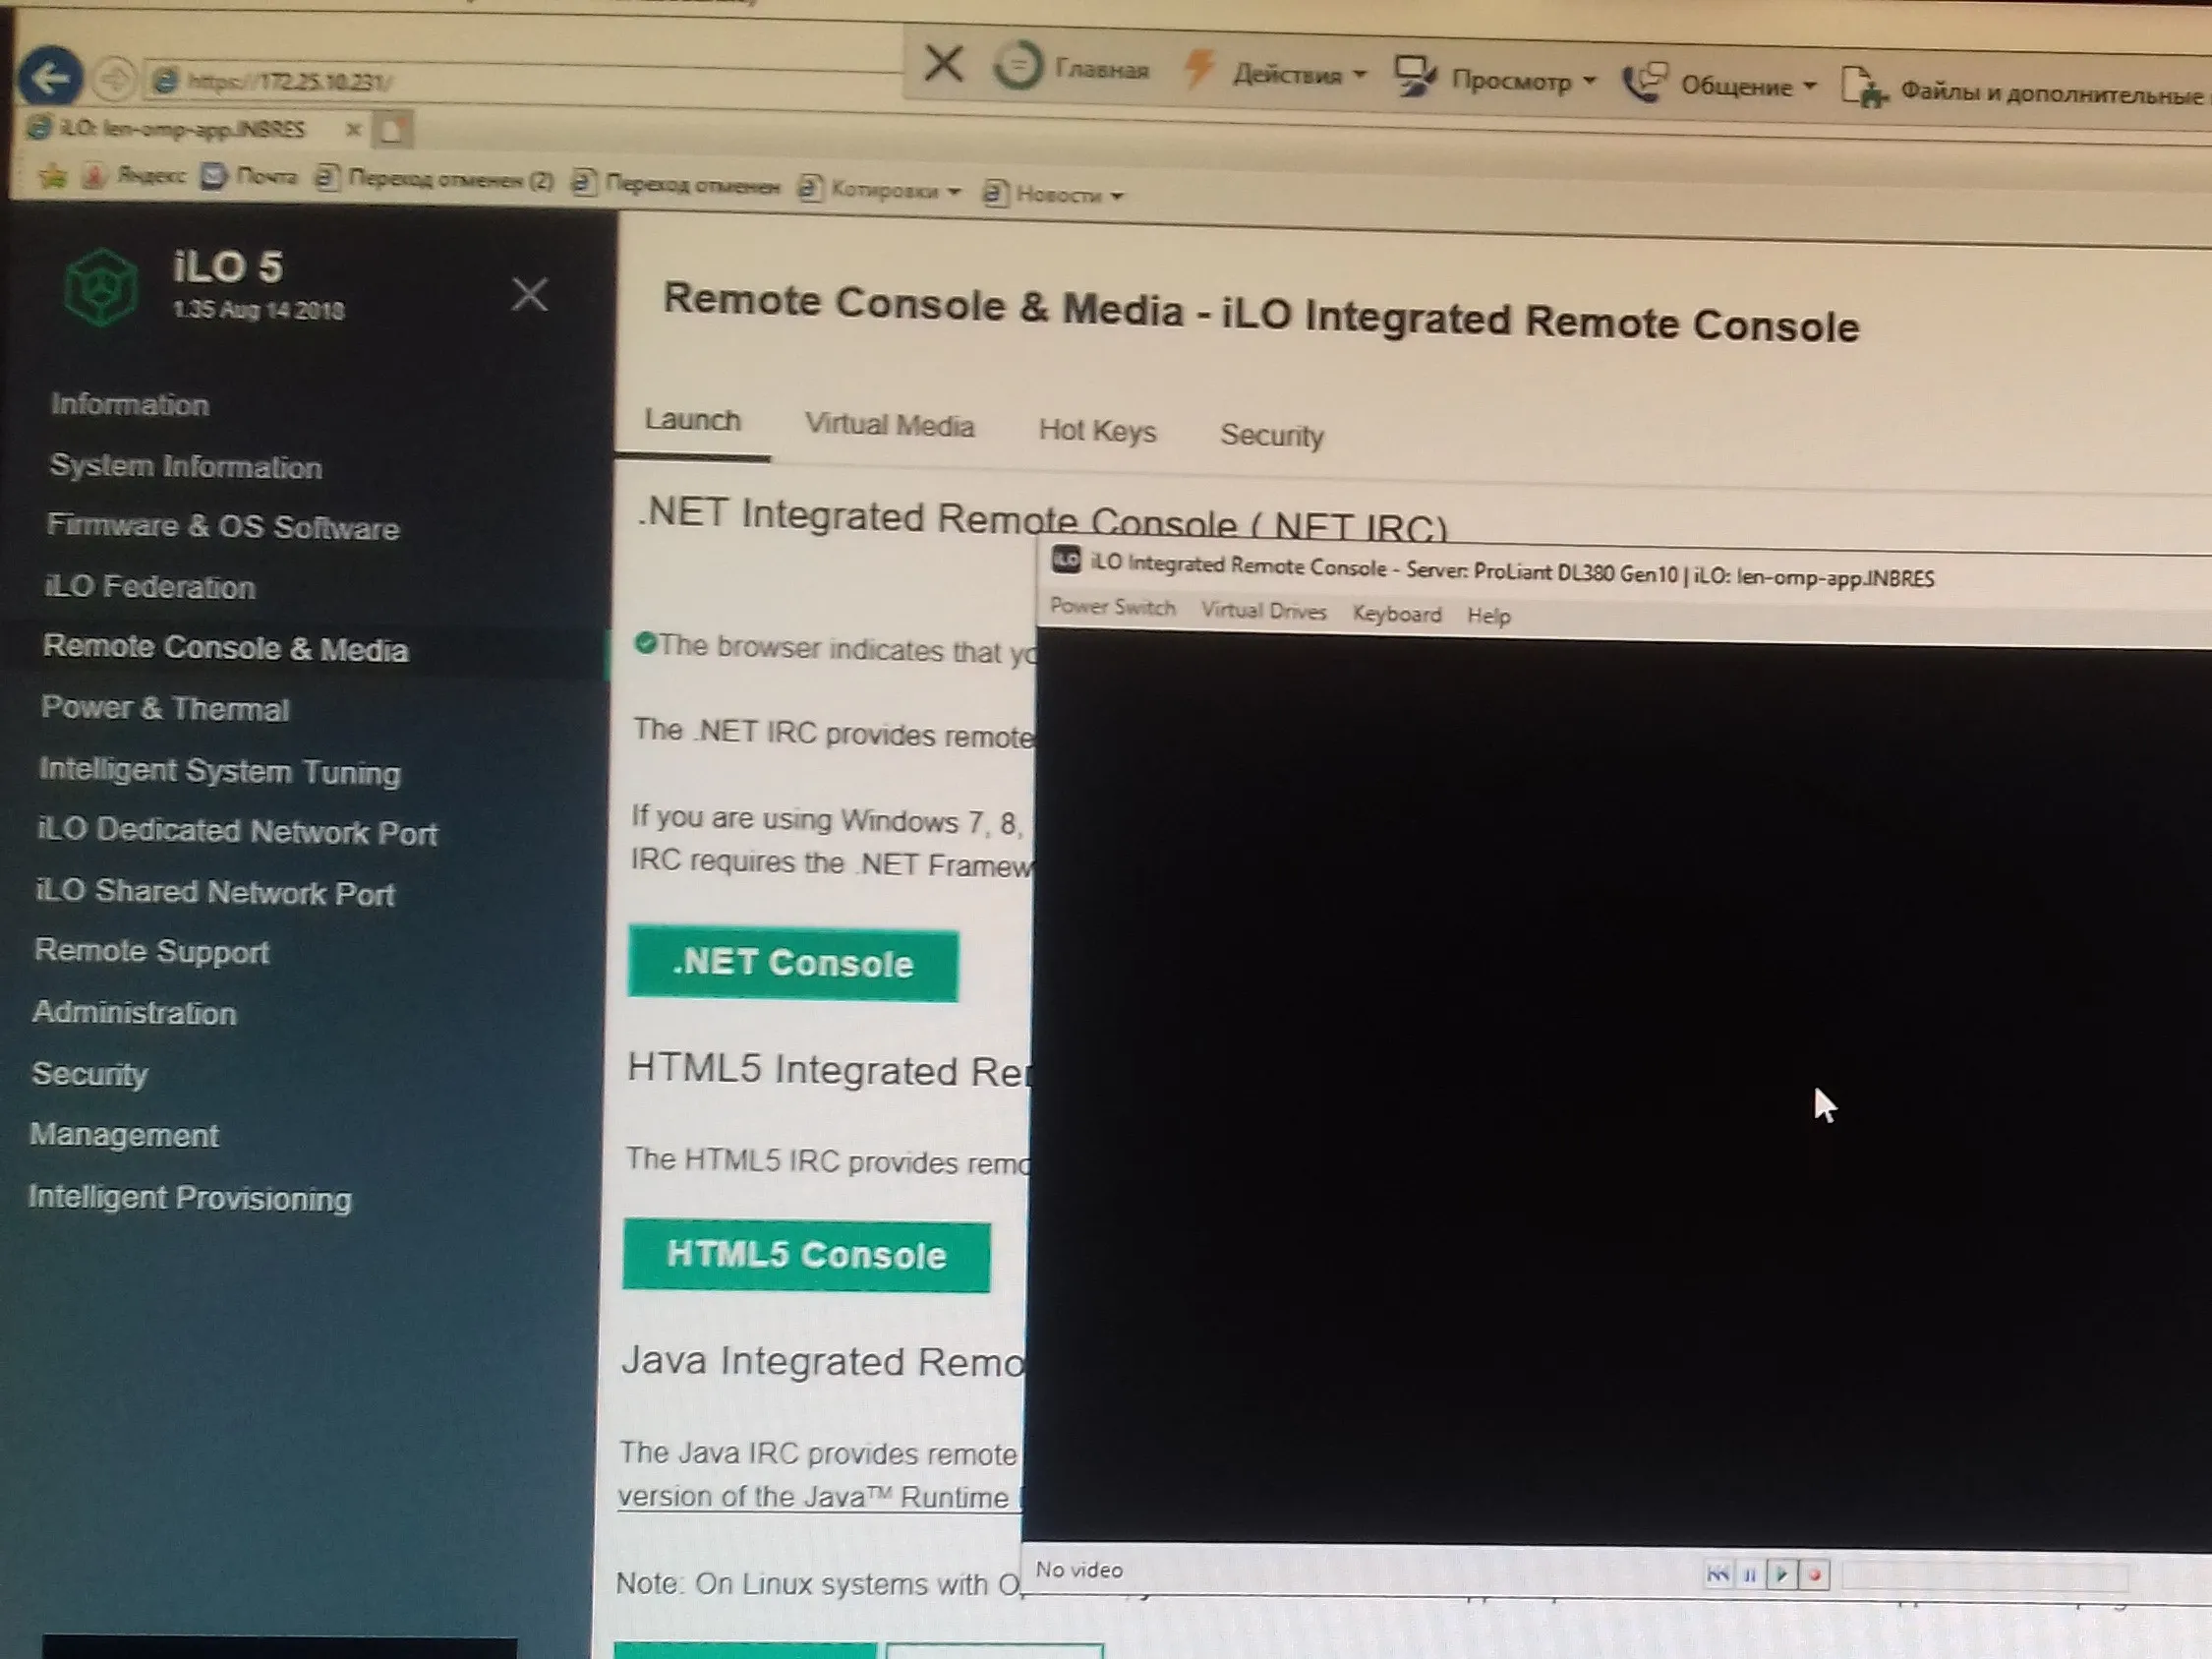Viewport: 2212px width, 1659px height.
Task: Open Remote Support in the sidebar
Action: click(152, 951)
